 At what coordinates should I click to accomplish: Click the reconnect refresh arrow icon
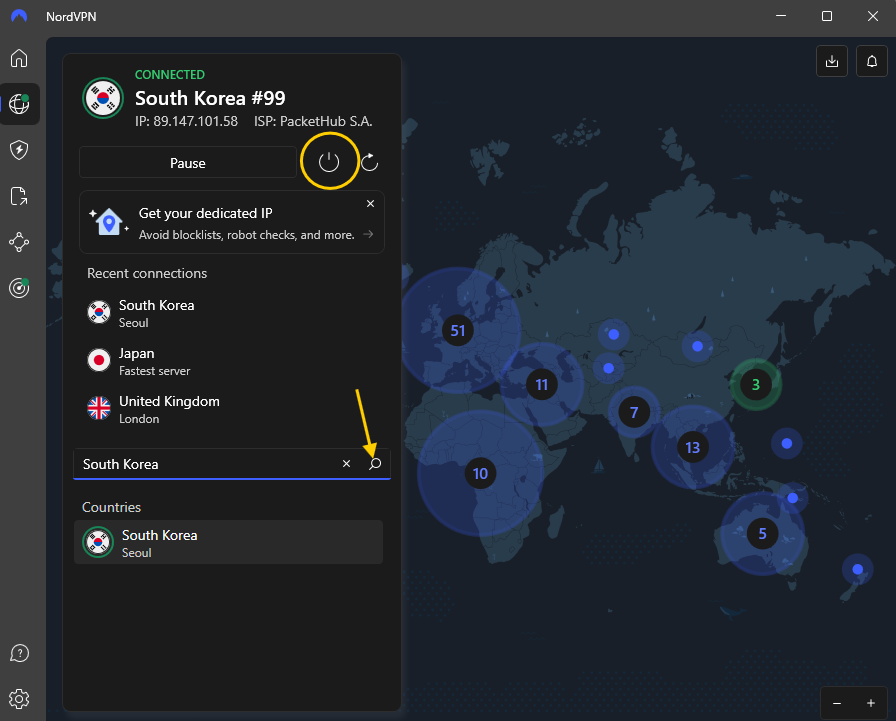[370, 162]
